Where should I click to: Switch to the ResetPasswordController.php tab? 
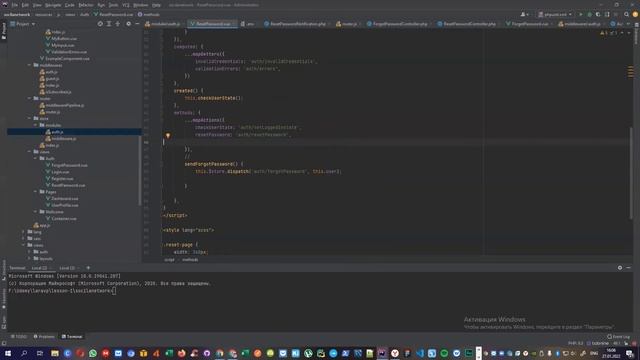(x=469, y=24)
